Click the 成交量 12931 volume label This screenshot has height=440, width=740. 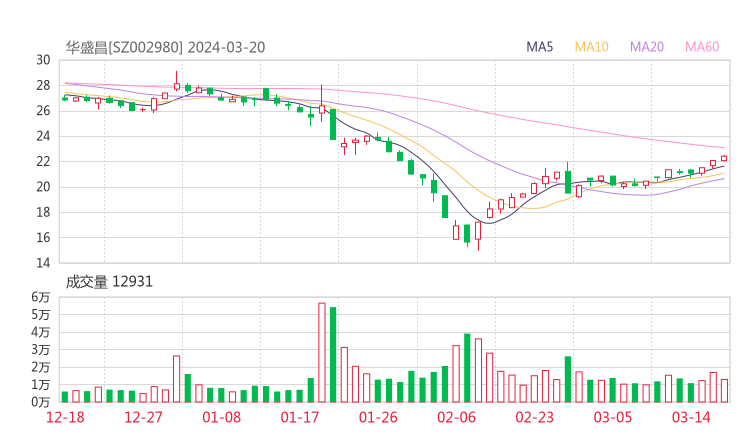coord(109,282)
